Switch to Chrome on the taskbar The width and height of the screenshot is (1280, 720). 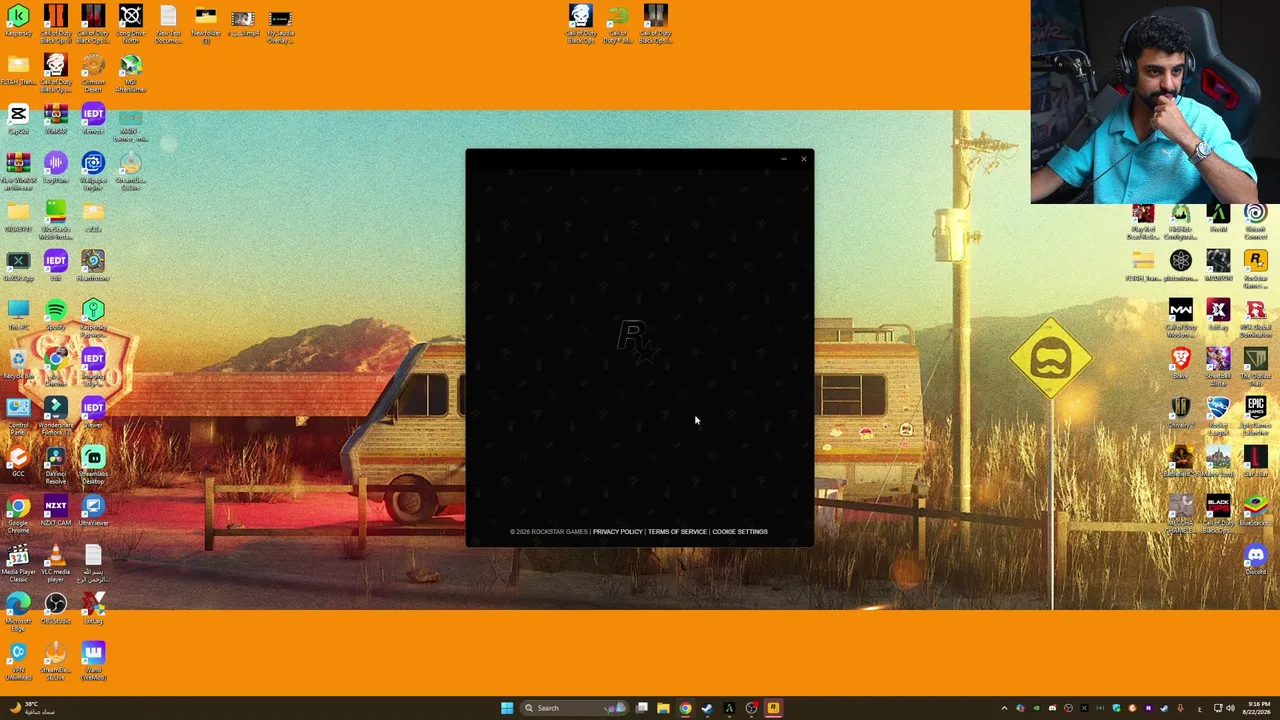click(x=685, y=708)
